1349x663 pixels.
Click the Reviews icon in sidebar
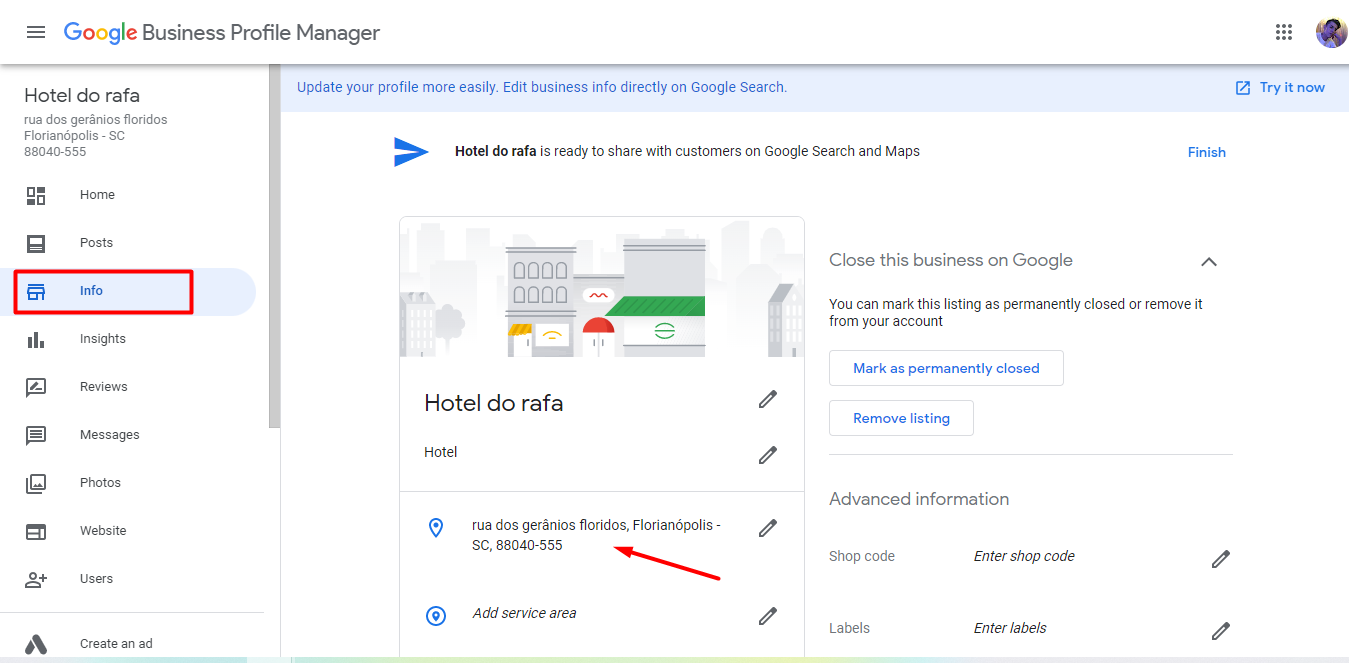click(36, 387)
